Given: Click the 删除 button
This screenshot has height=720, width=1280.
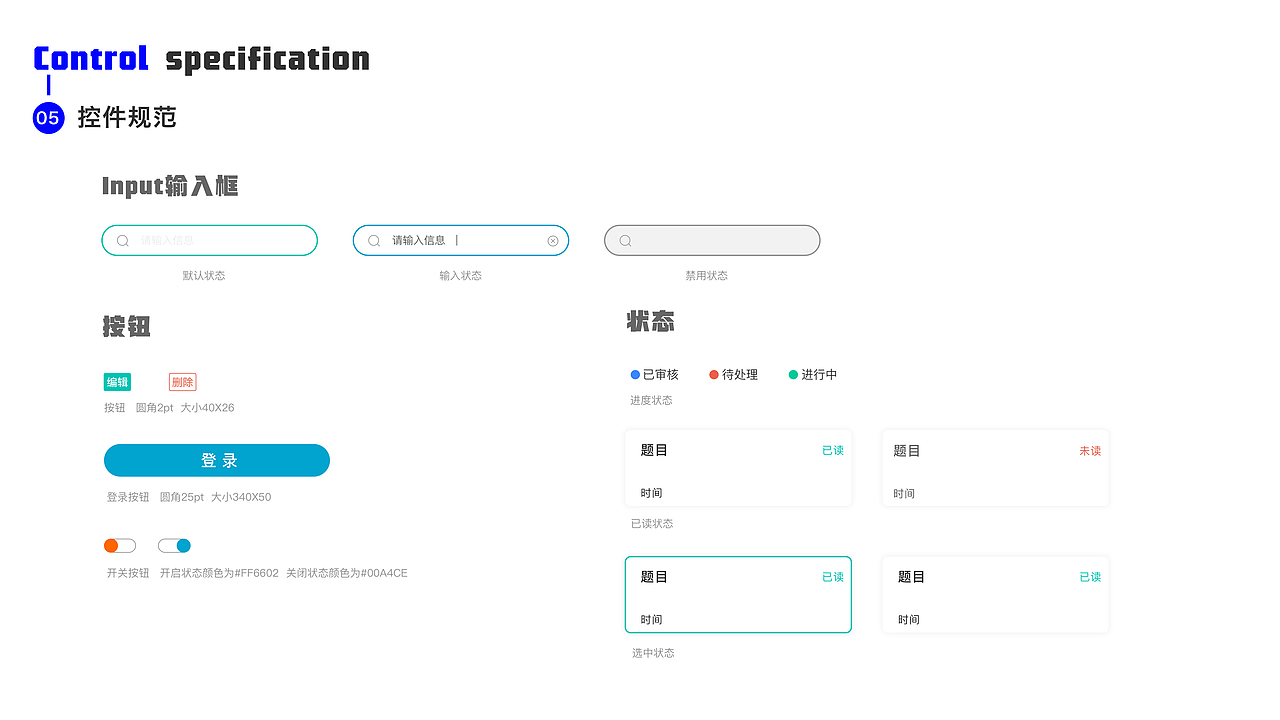Looking at the screenshot, I should click(x=183, y=382).
